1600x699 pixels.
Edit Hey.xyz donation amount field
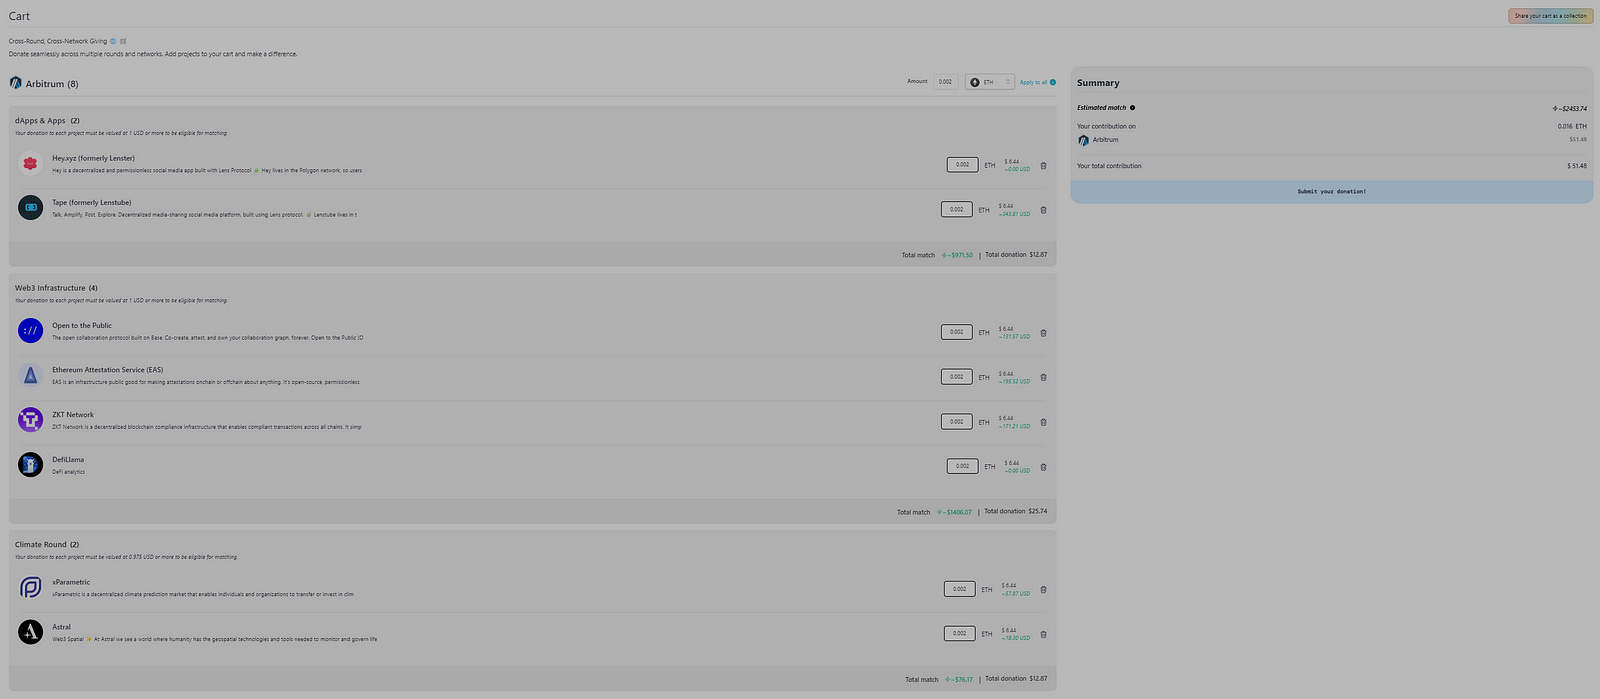pos(962,164)
